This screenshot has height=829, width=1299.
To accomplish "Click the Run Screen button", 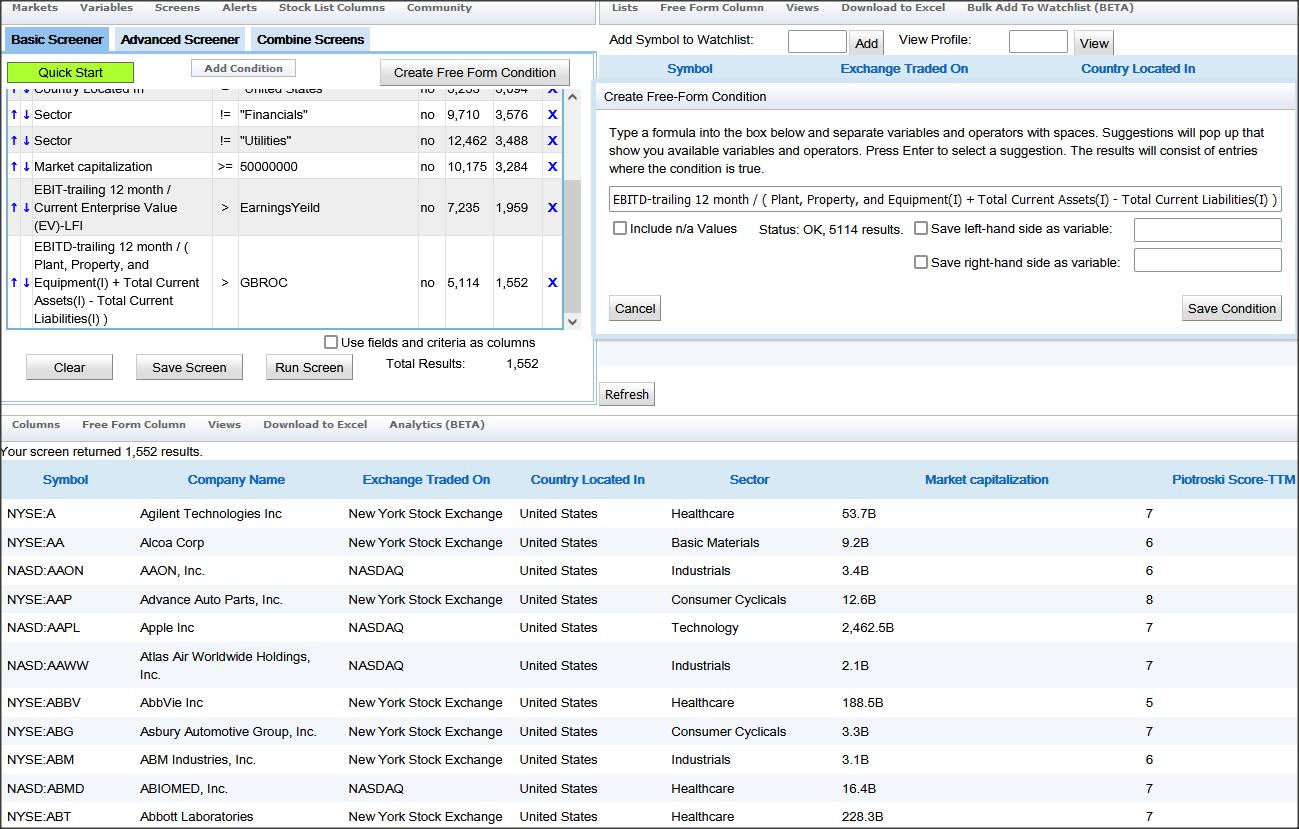I will pyautogui.click(x=309, y=367).
